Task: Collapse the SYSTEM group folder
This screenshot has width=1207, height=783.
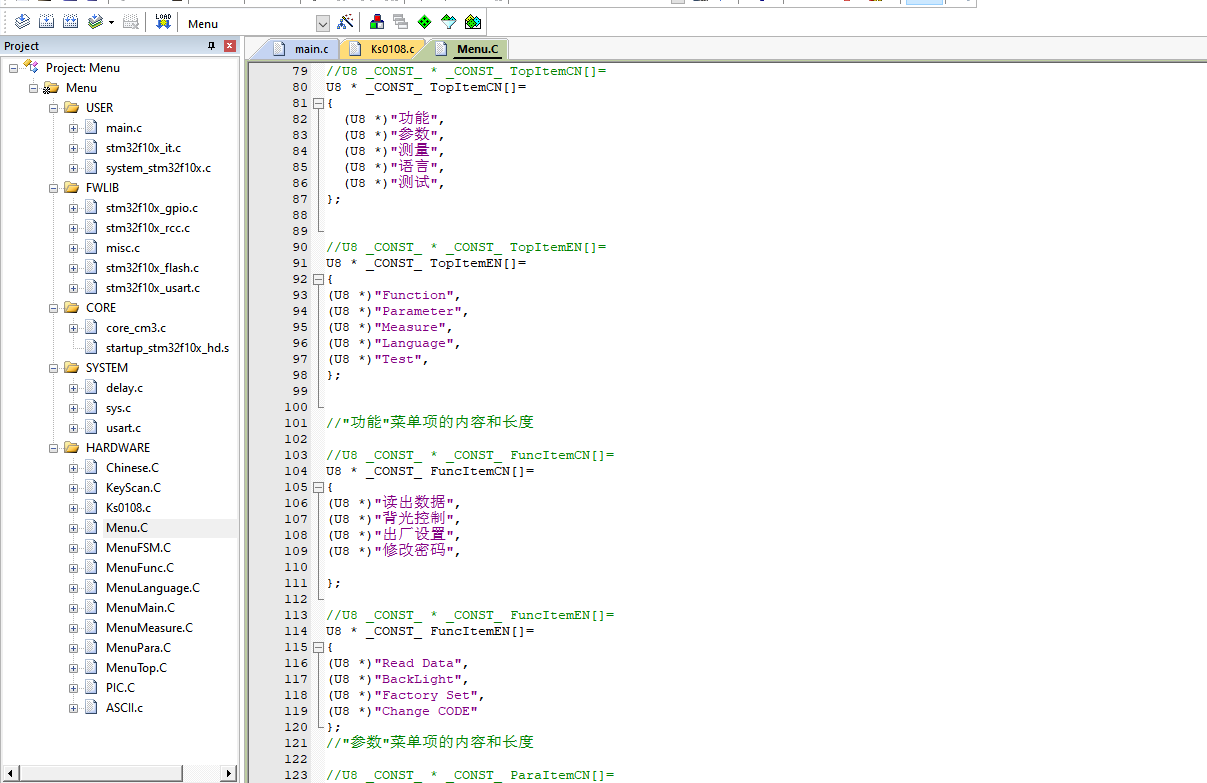Action: [54, 368]
